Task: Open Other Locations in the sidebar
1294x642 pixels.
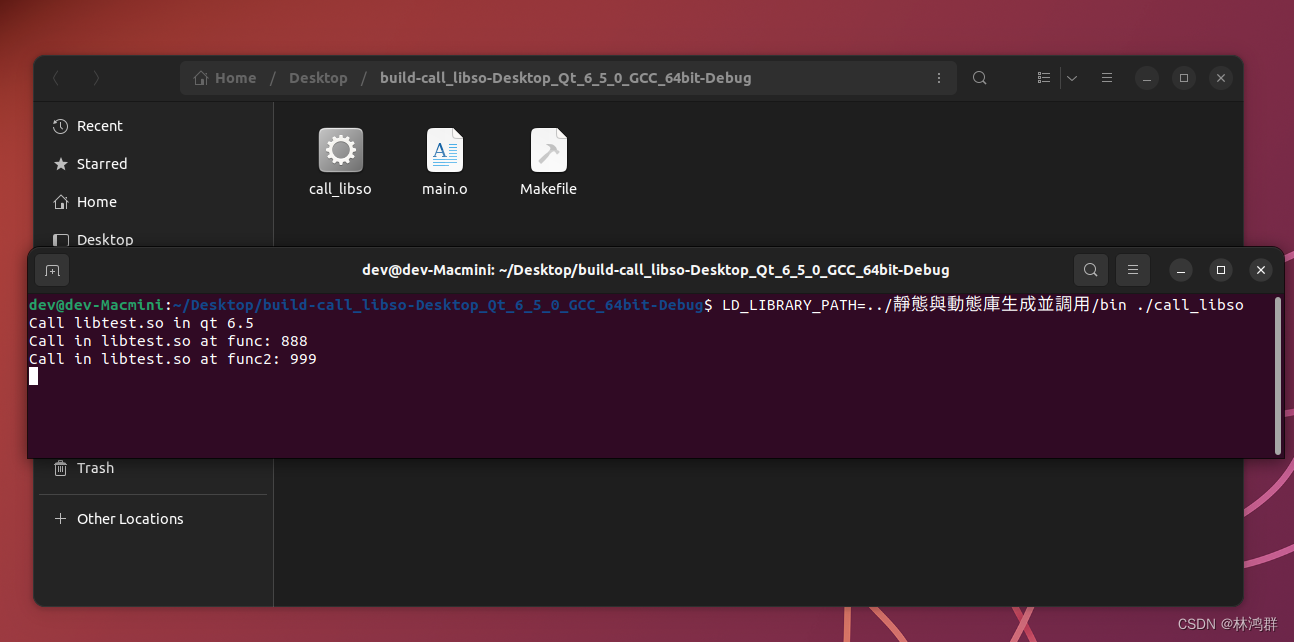Action: [154, 519]
